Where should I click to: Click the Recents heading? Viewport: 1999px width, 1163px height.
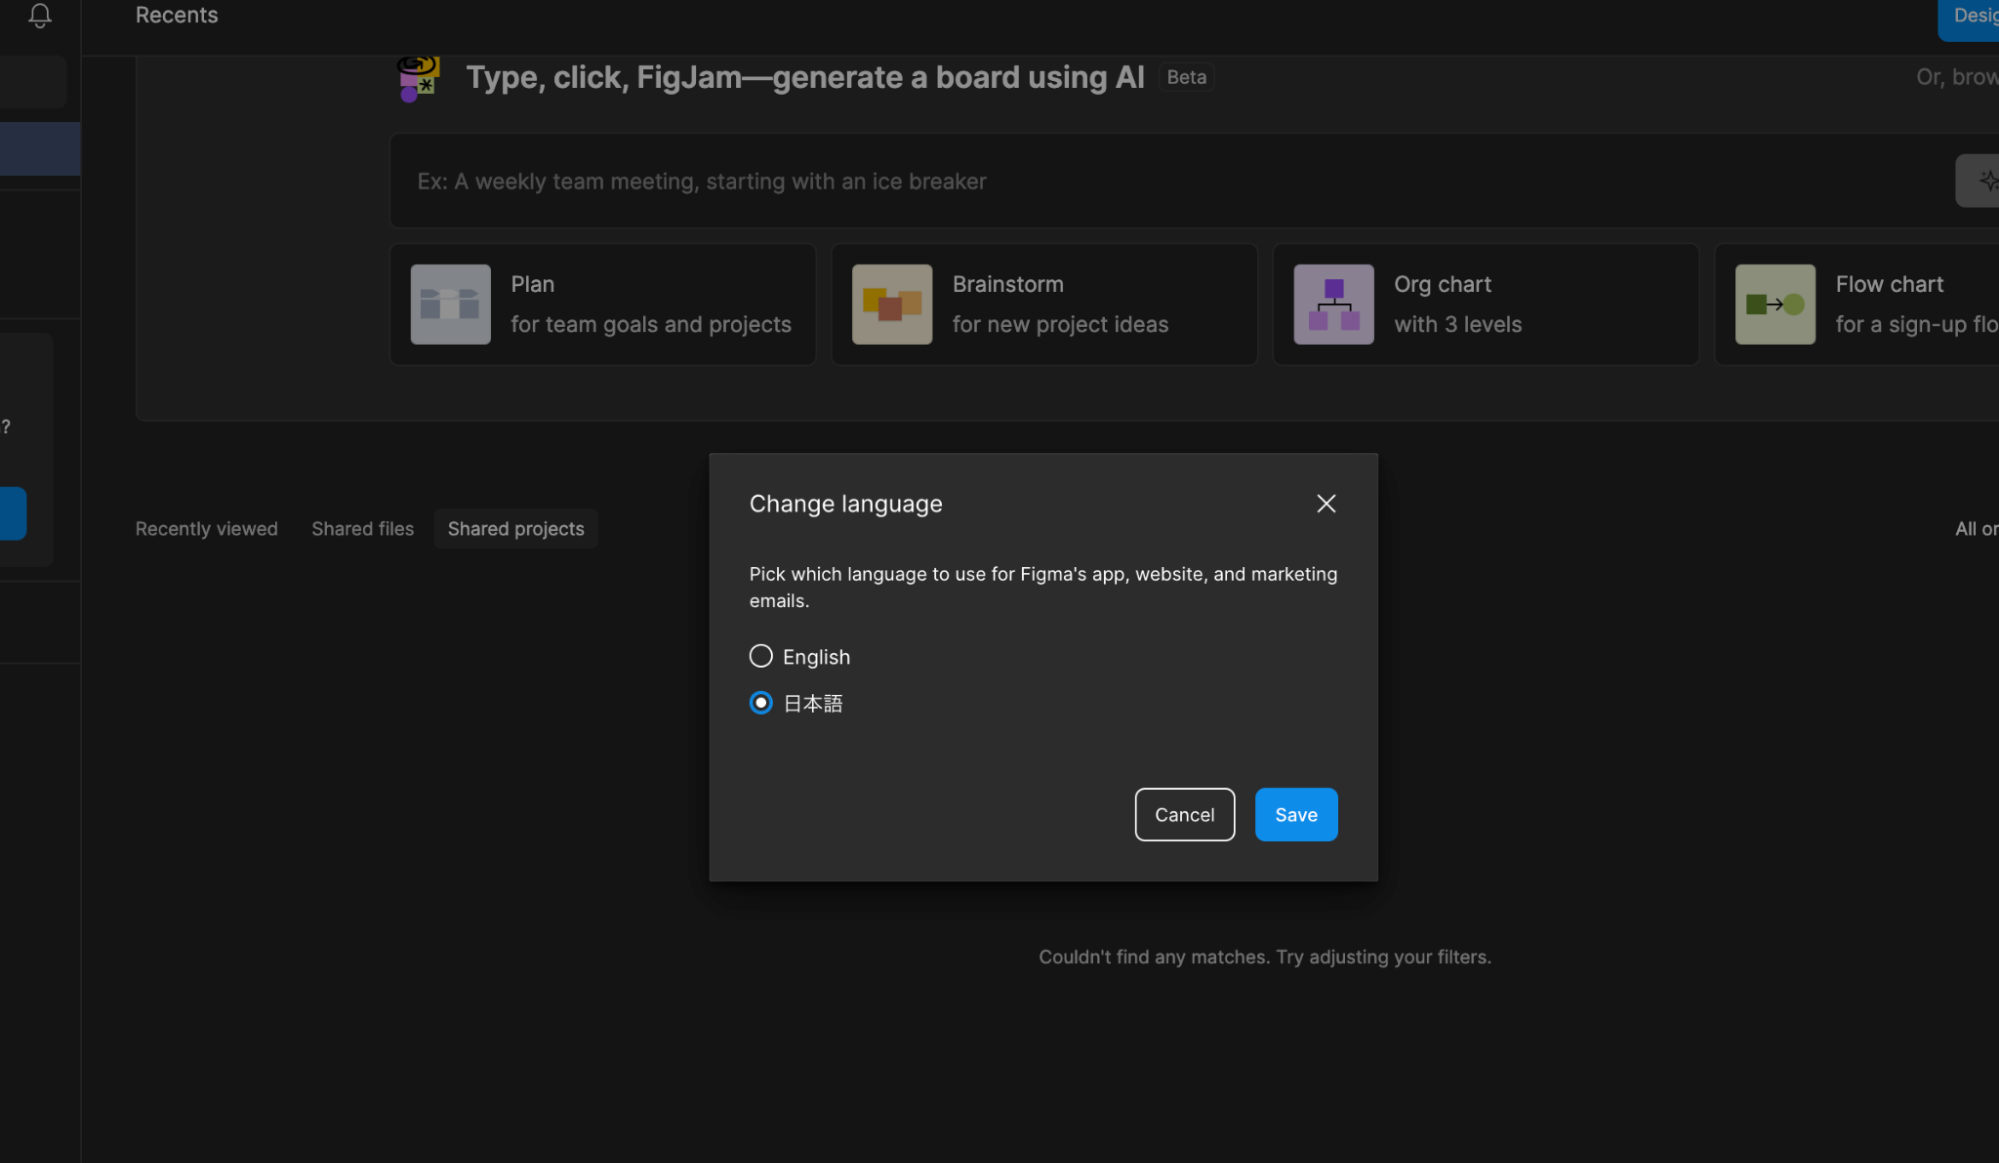tap(177, 15)
